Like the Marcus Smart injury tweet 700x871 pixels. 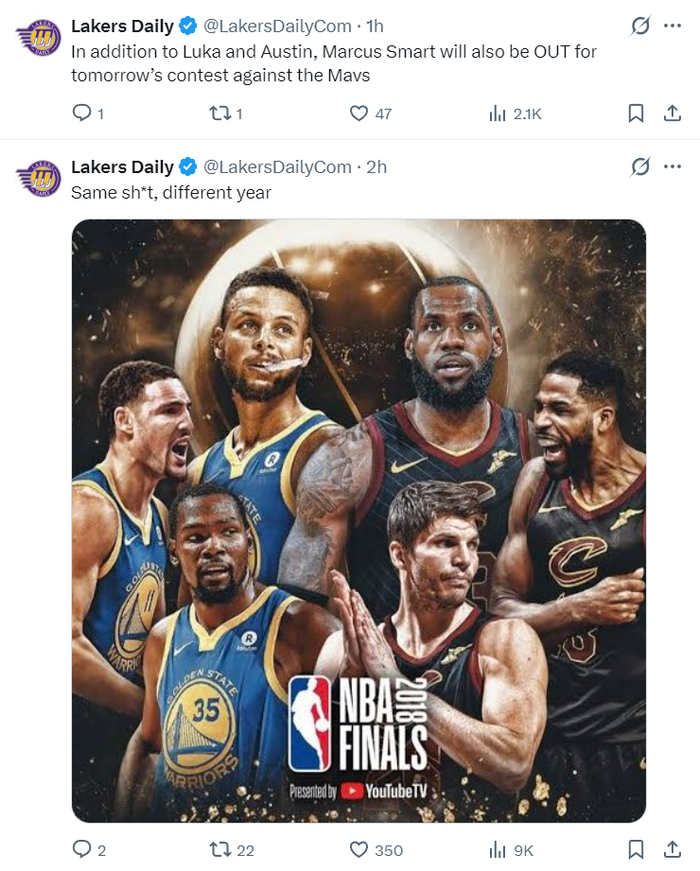(x=359, y=114)
